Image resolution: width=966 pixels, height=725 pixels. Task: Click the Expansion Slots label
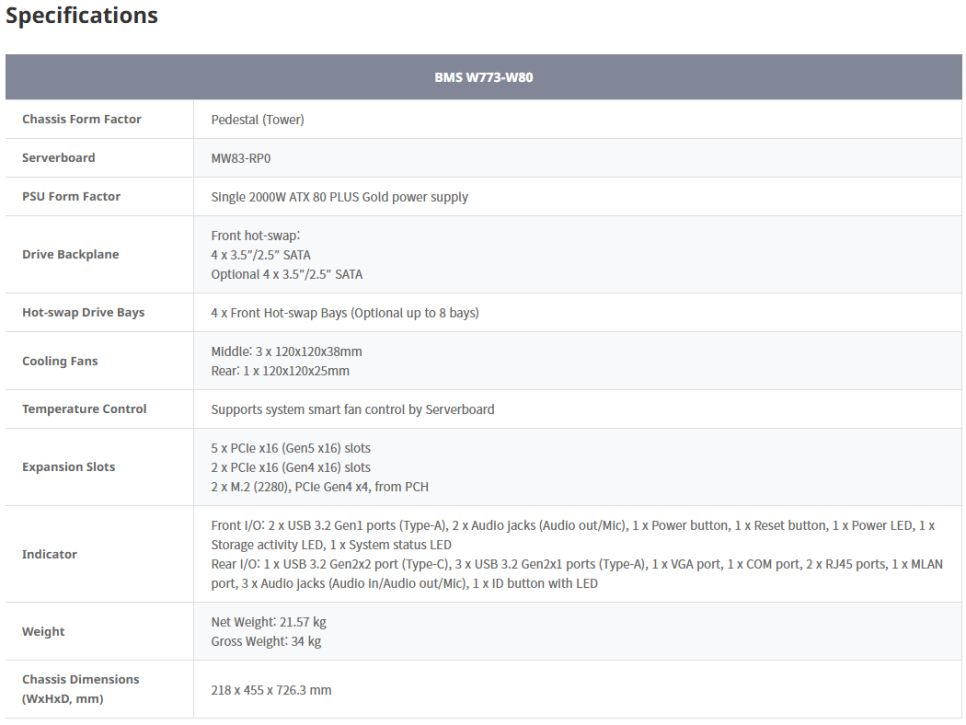68,467
